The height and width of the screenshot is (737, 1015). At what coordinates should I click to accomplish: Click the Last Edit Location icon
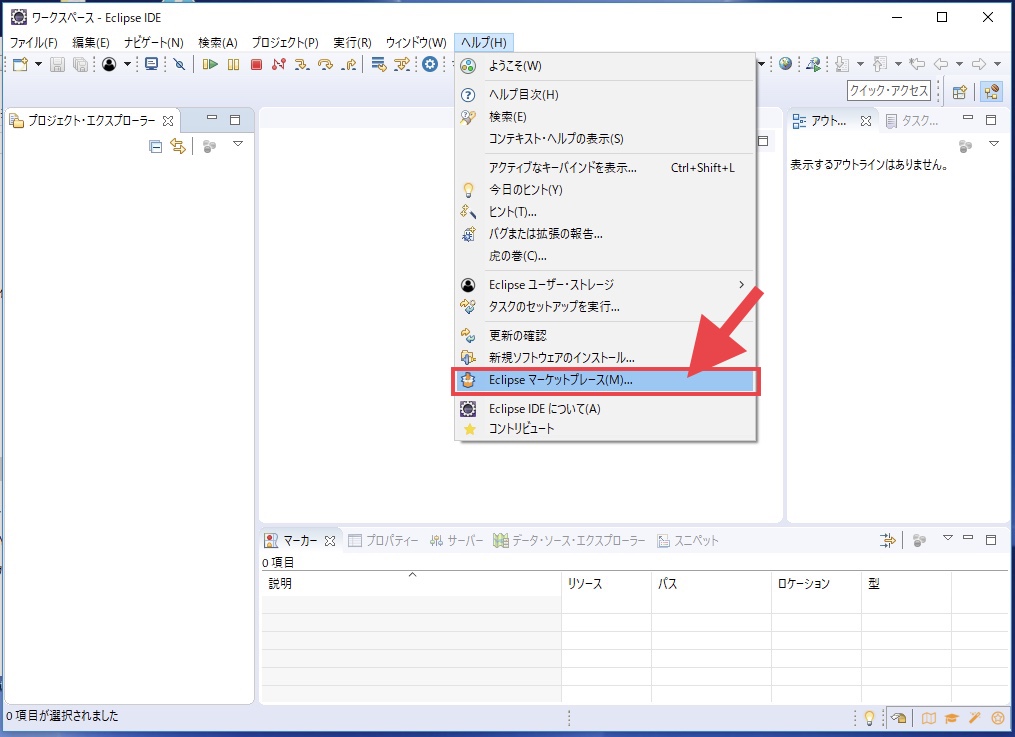pos(917,63)
